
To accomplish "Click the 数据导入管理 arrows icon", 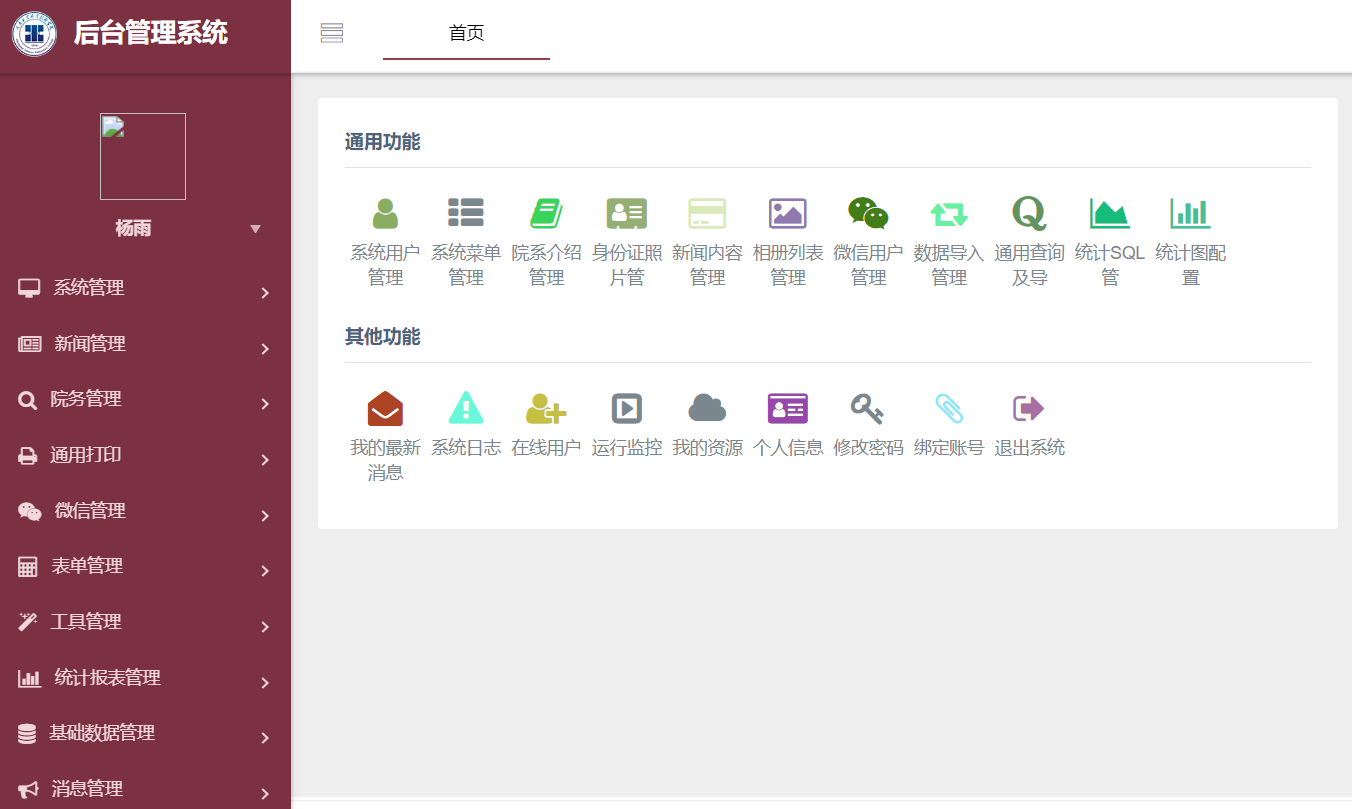I will click(949, 214).
